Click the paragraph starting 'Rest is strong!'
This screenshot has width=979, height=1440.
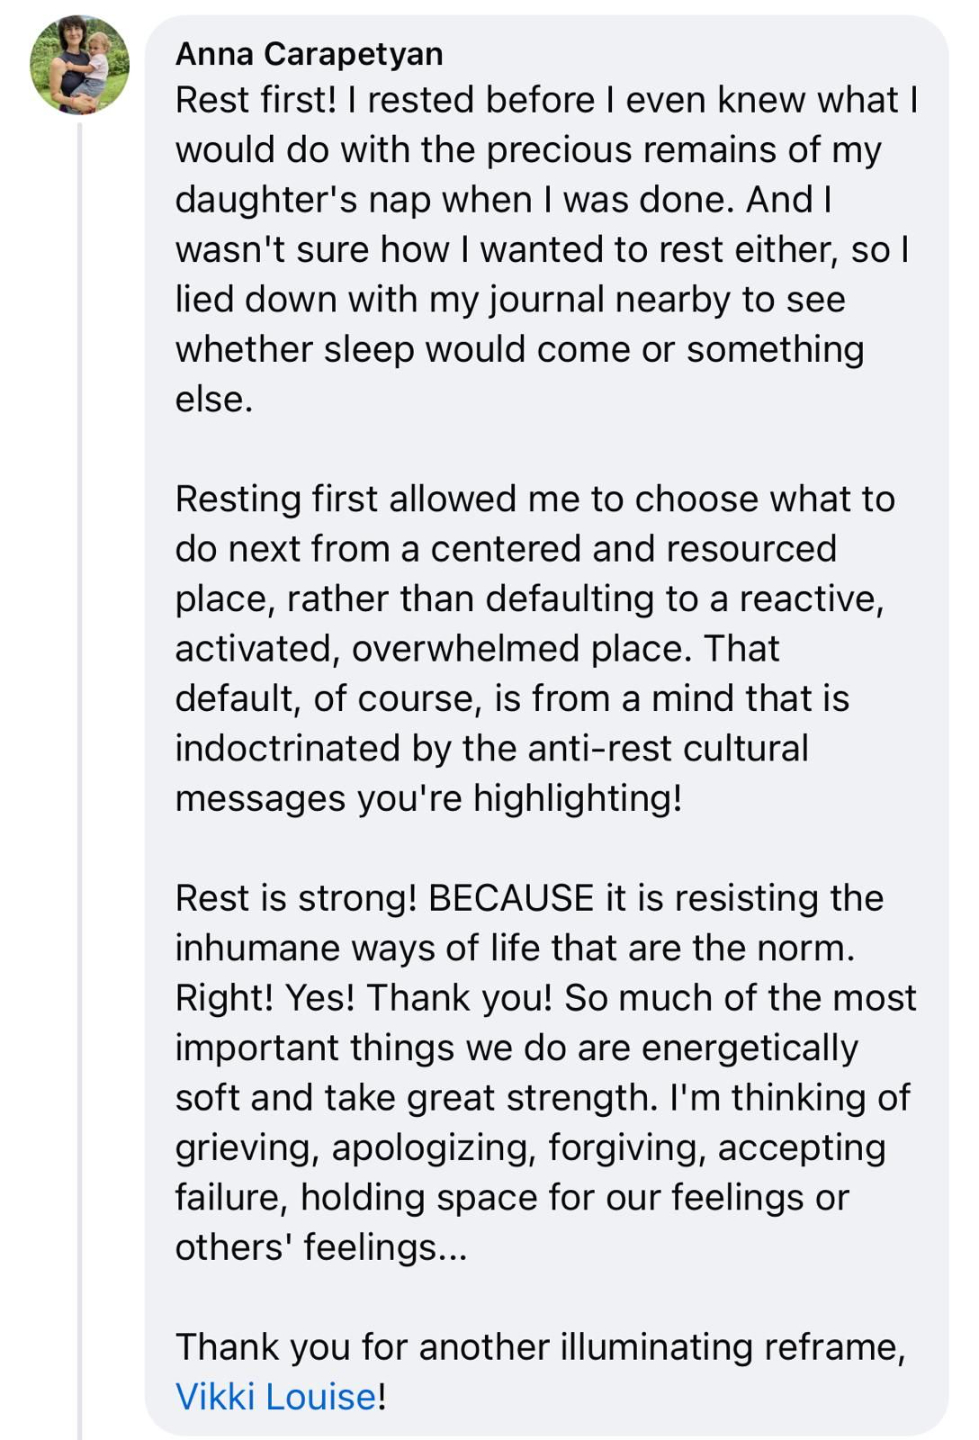point(546,1072)
